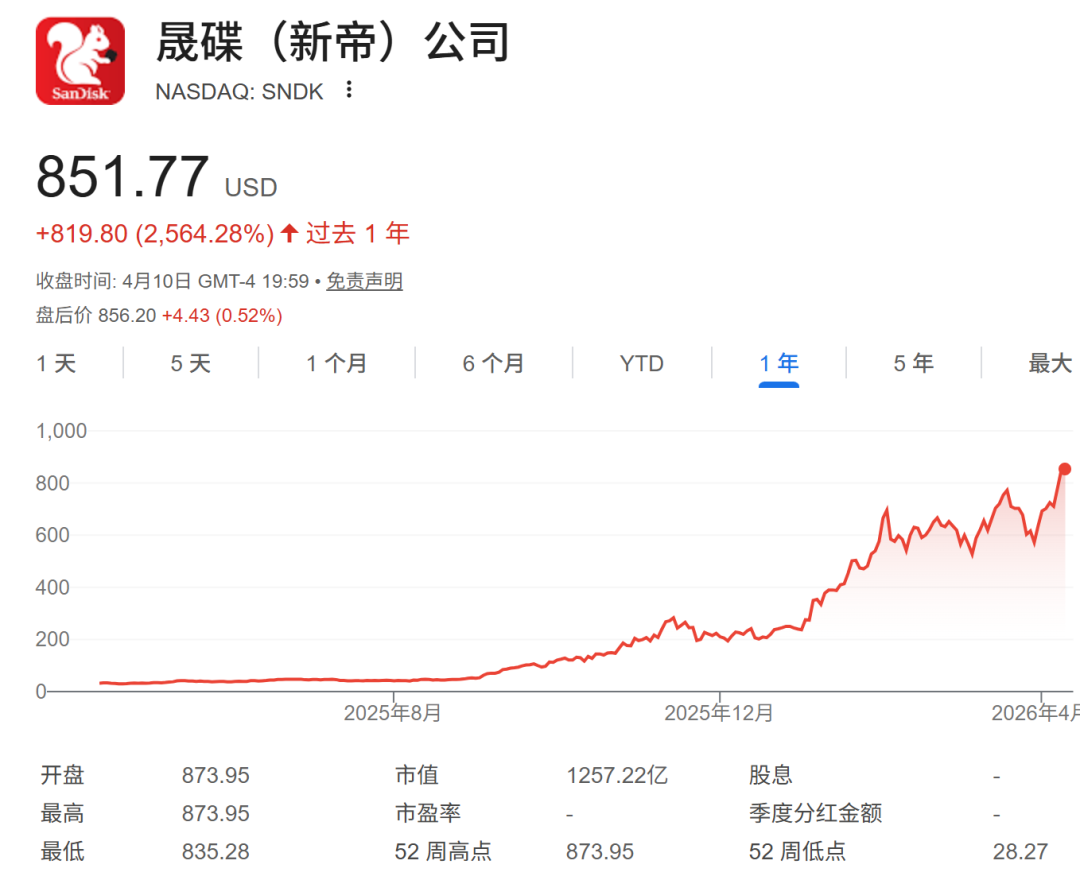Click the latest price dot on the chart
The height and width of the screenshot is (876, 1080).
pos(1064,466)
